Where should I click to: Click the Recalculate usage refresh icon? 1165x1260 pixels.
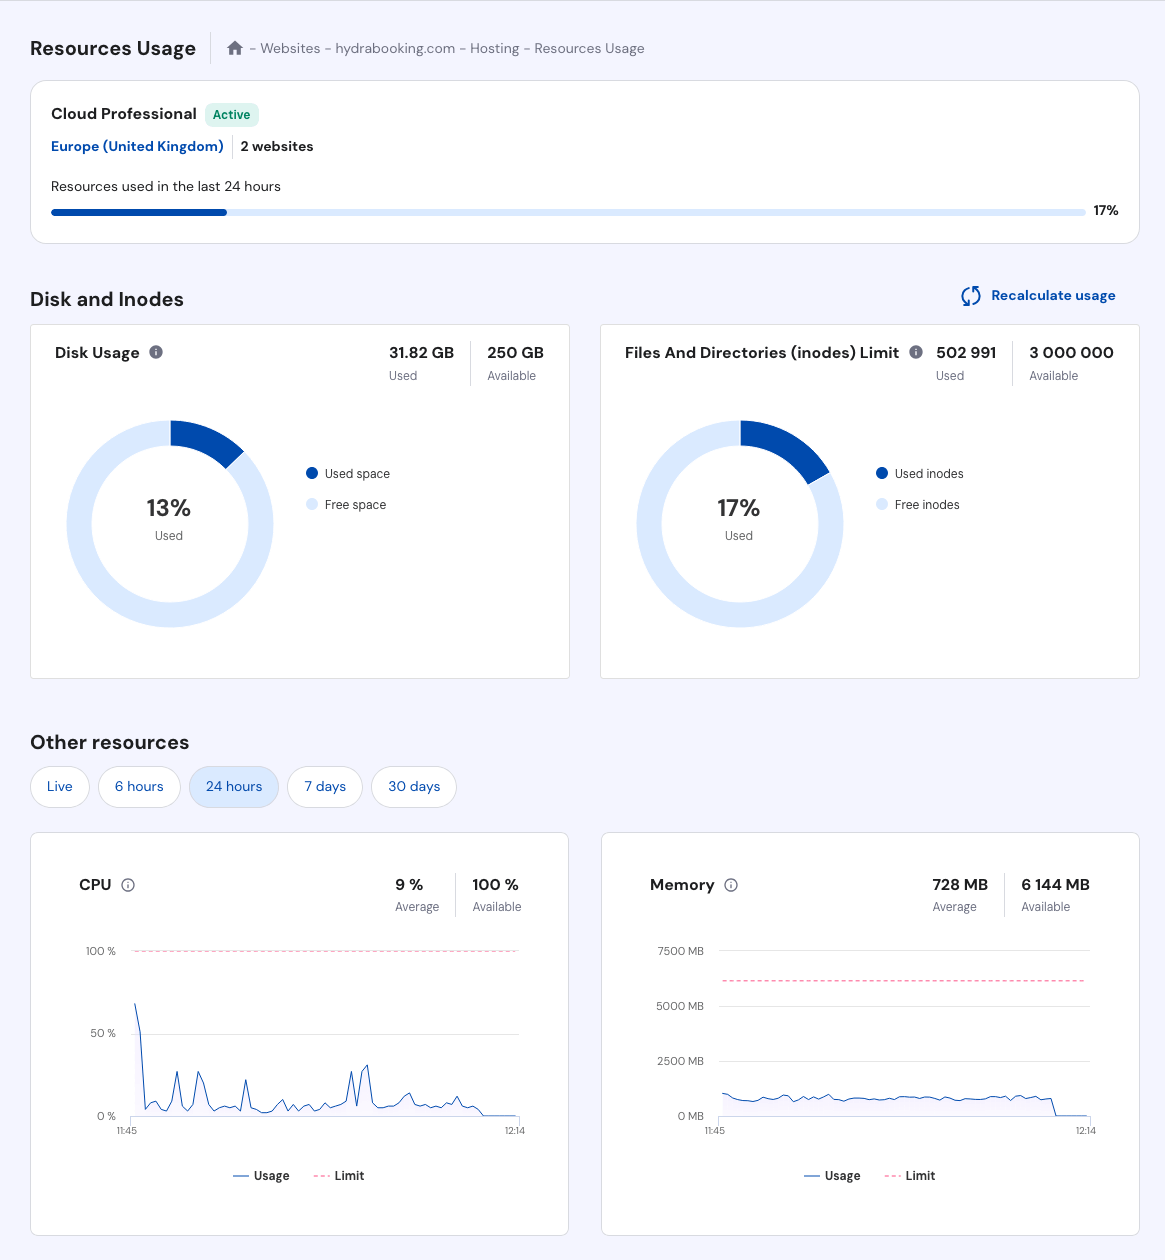point(971,296)
